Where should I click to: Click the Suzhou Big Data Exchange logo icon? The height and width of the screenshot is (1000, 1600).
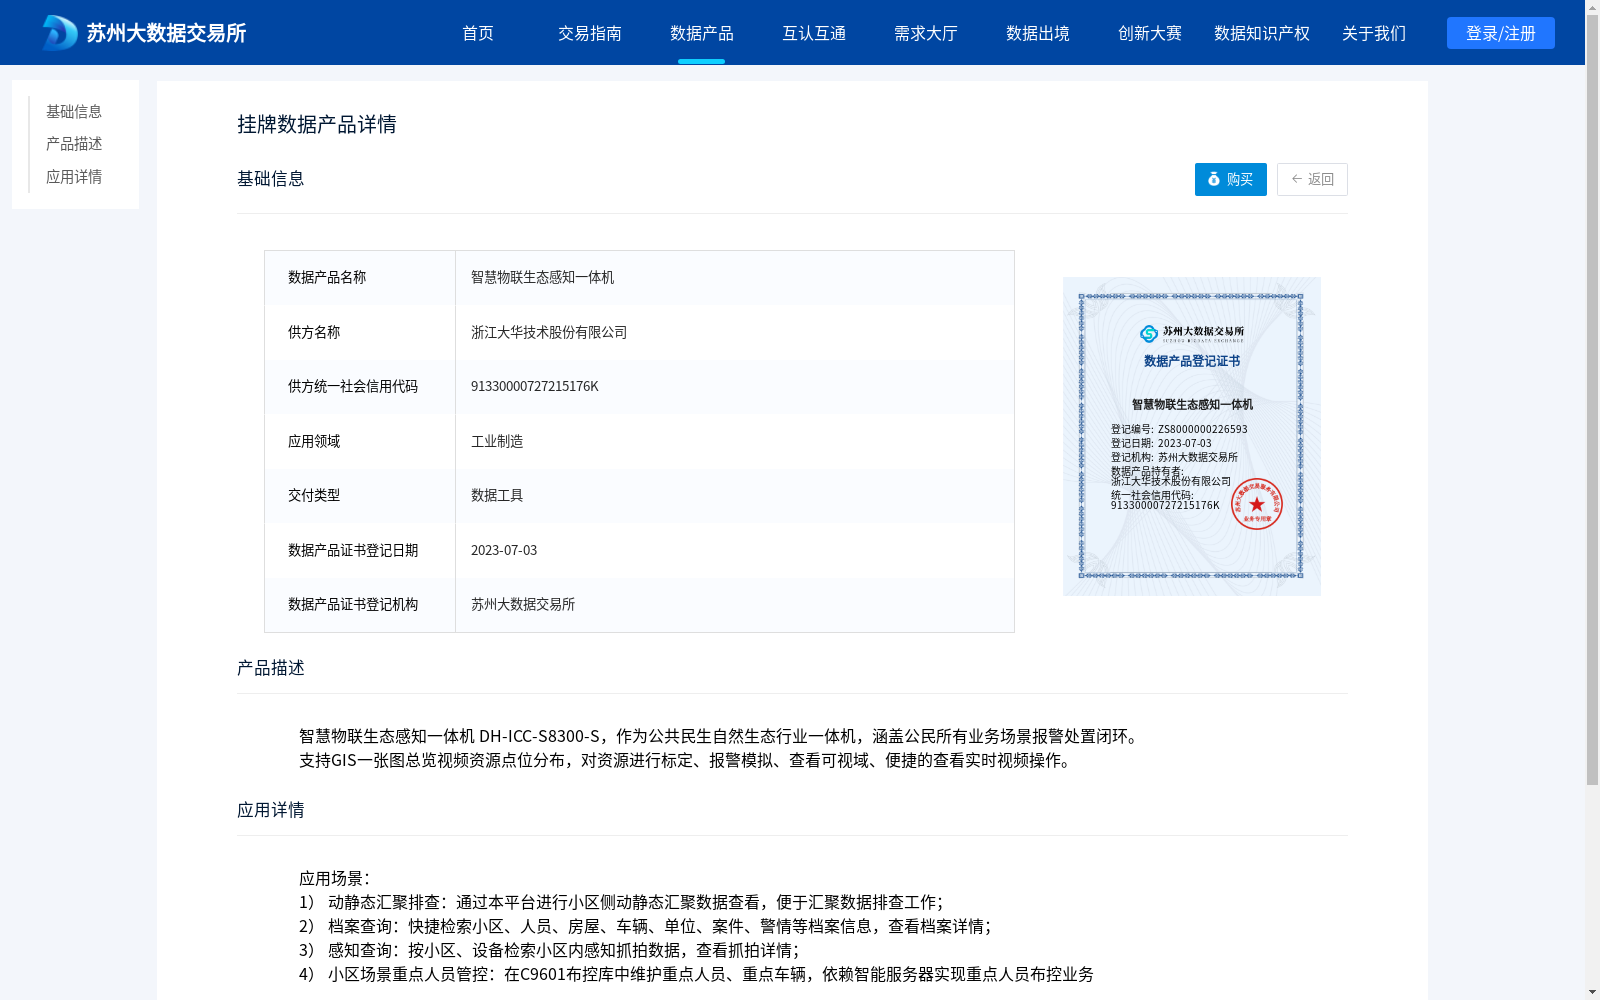(x=59, y=33)
